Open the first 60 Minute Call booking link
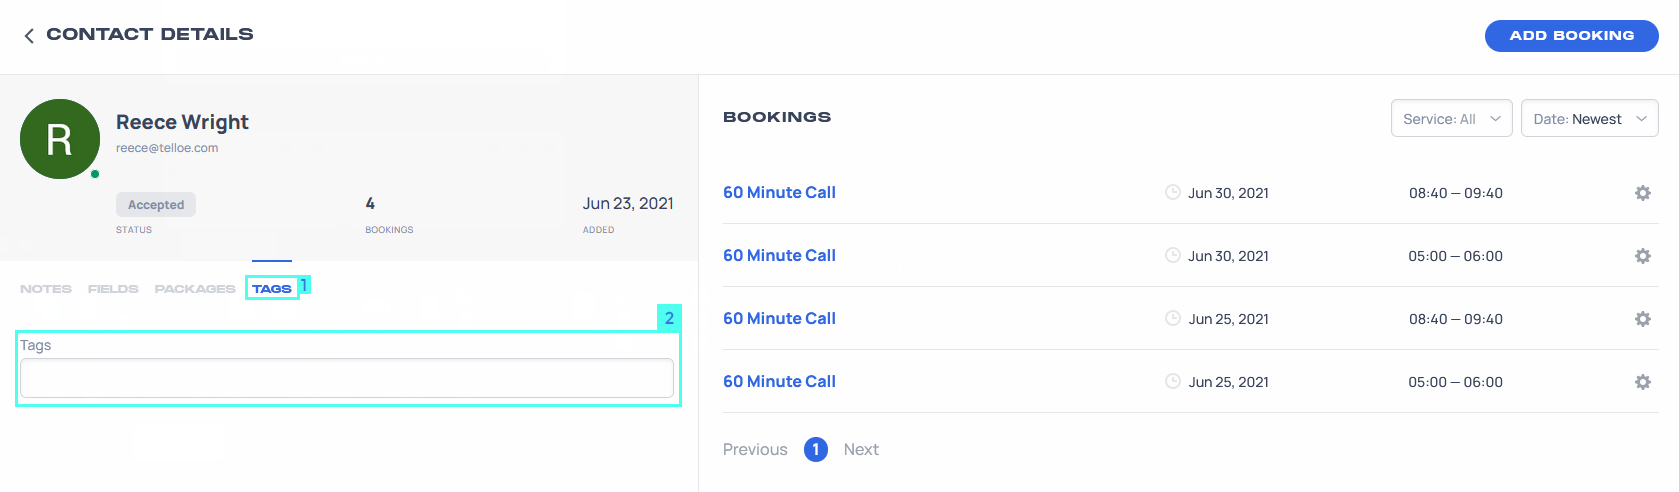 [779, 192]
